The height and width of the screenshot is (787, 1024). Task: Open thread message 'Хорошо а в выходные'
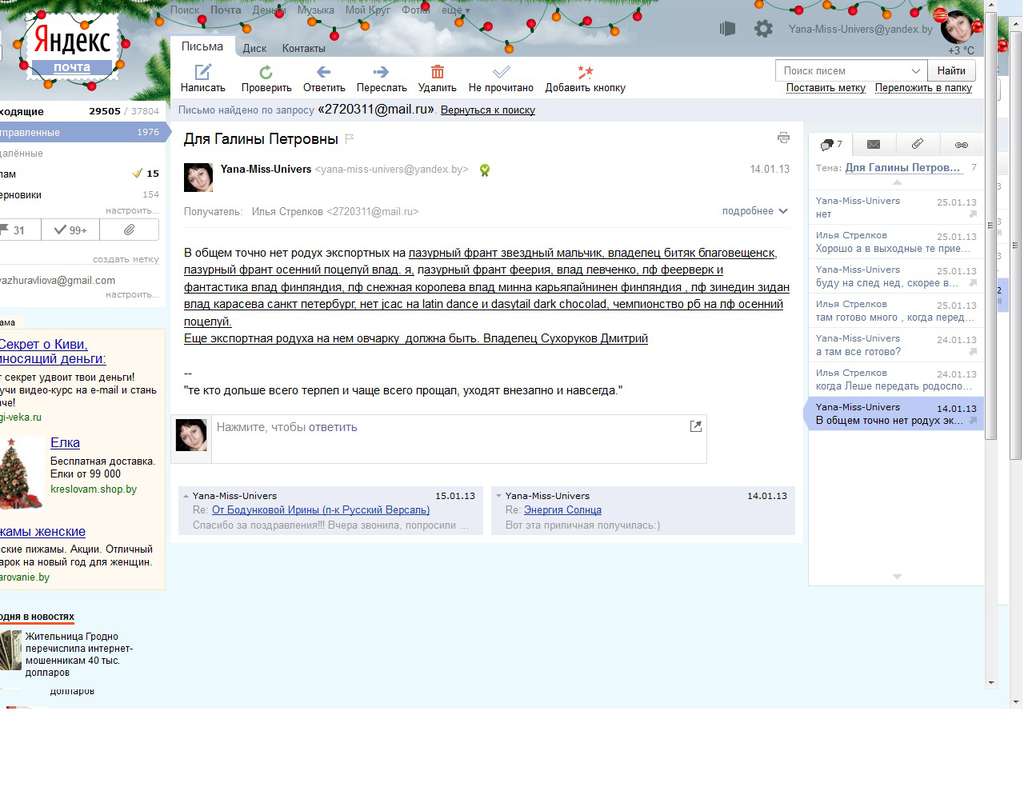click(896, 242)
